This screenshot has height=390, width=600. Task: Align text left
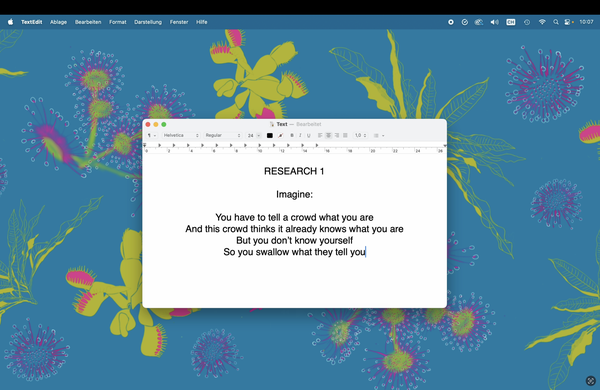[x=320, y=135]
